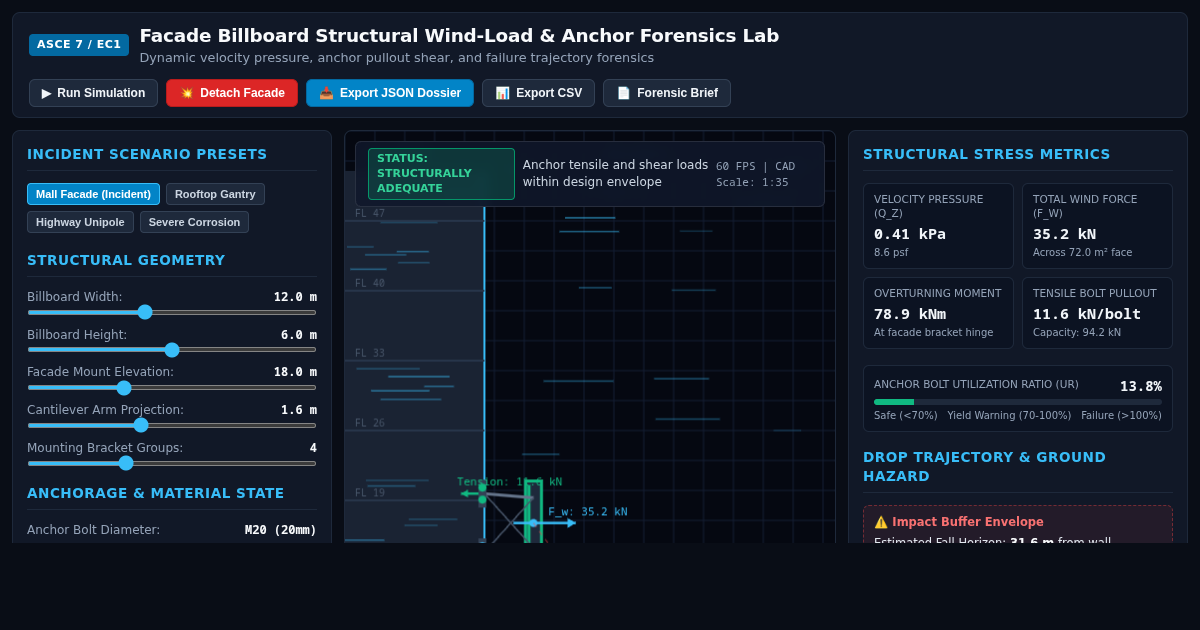Click the explosion icon on Detach Facade
The height and width of the screenshot is (630, 1200).
186,93
